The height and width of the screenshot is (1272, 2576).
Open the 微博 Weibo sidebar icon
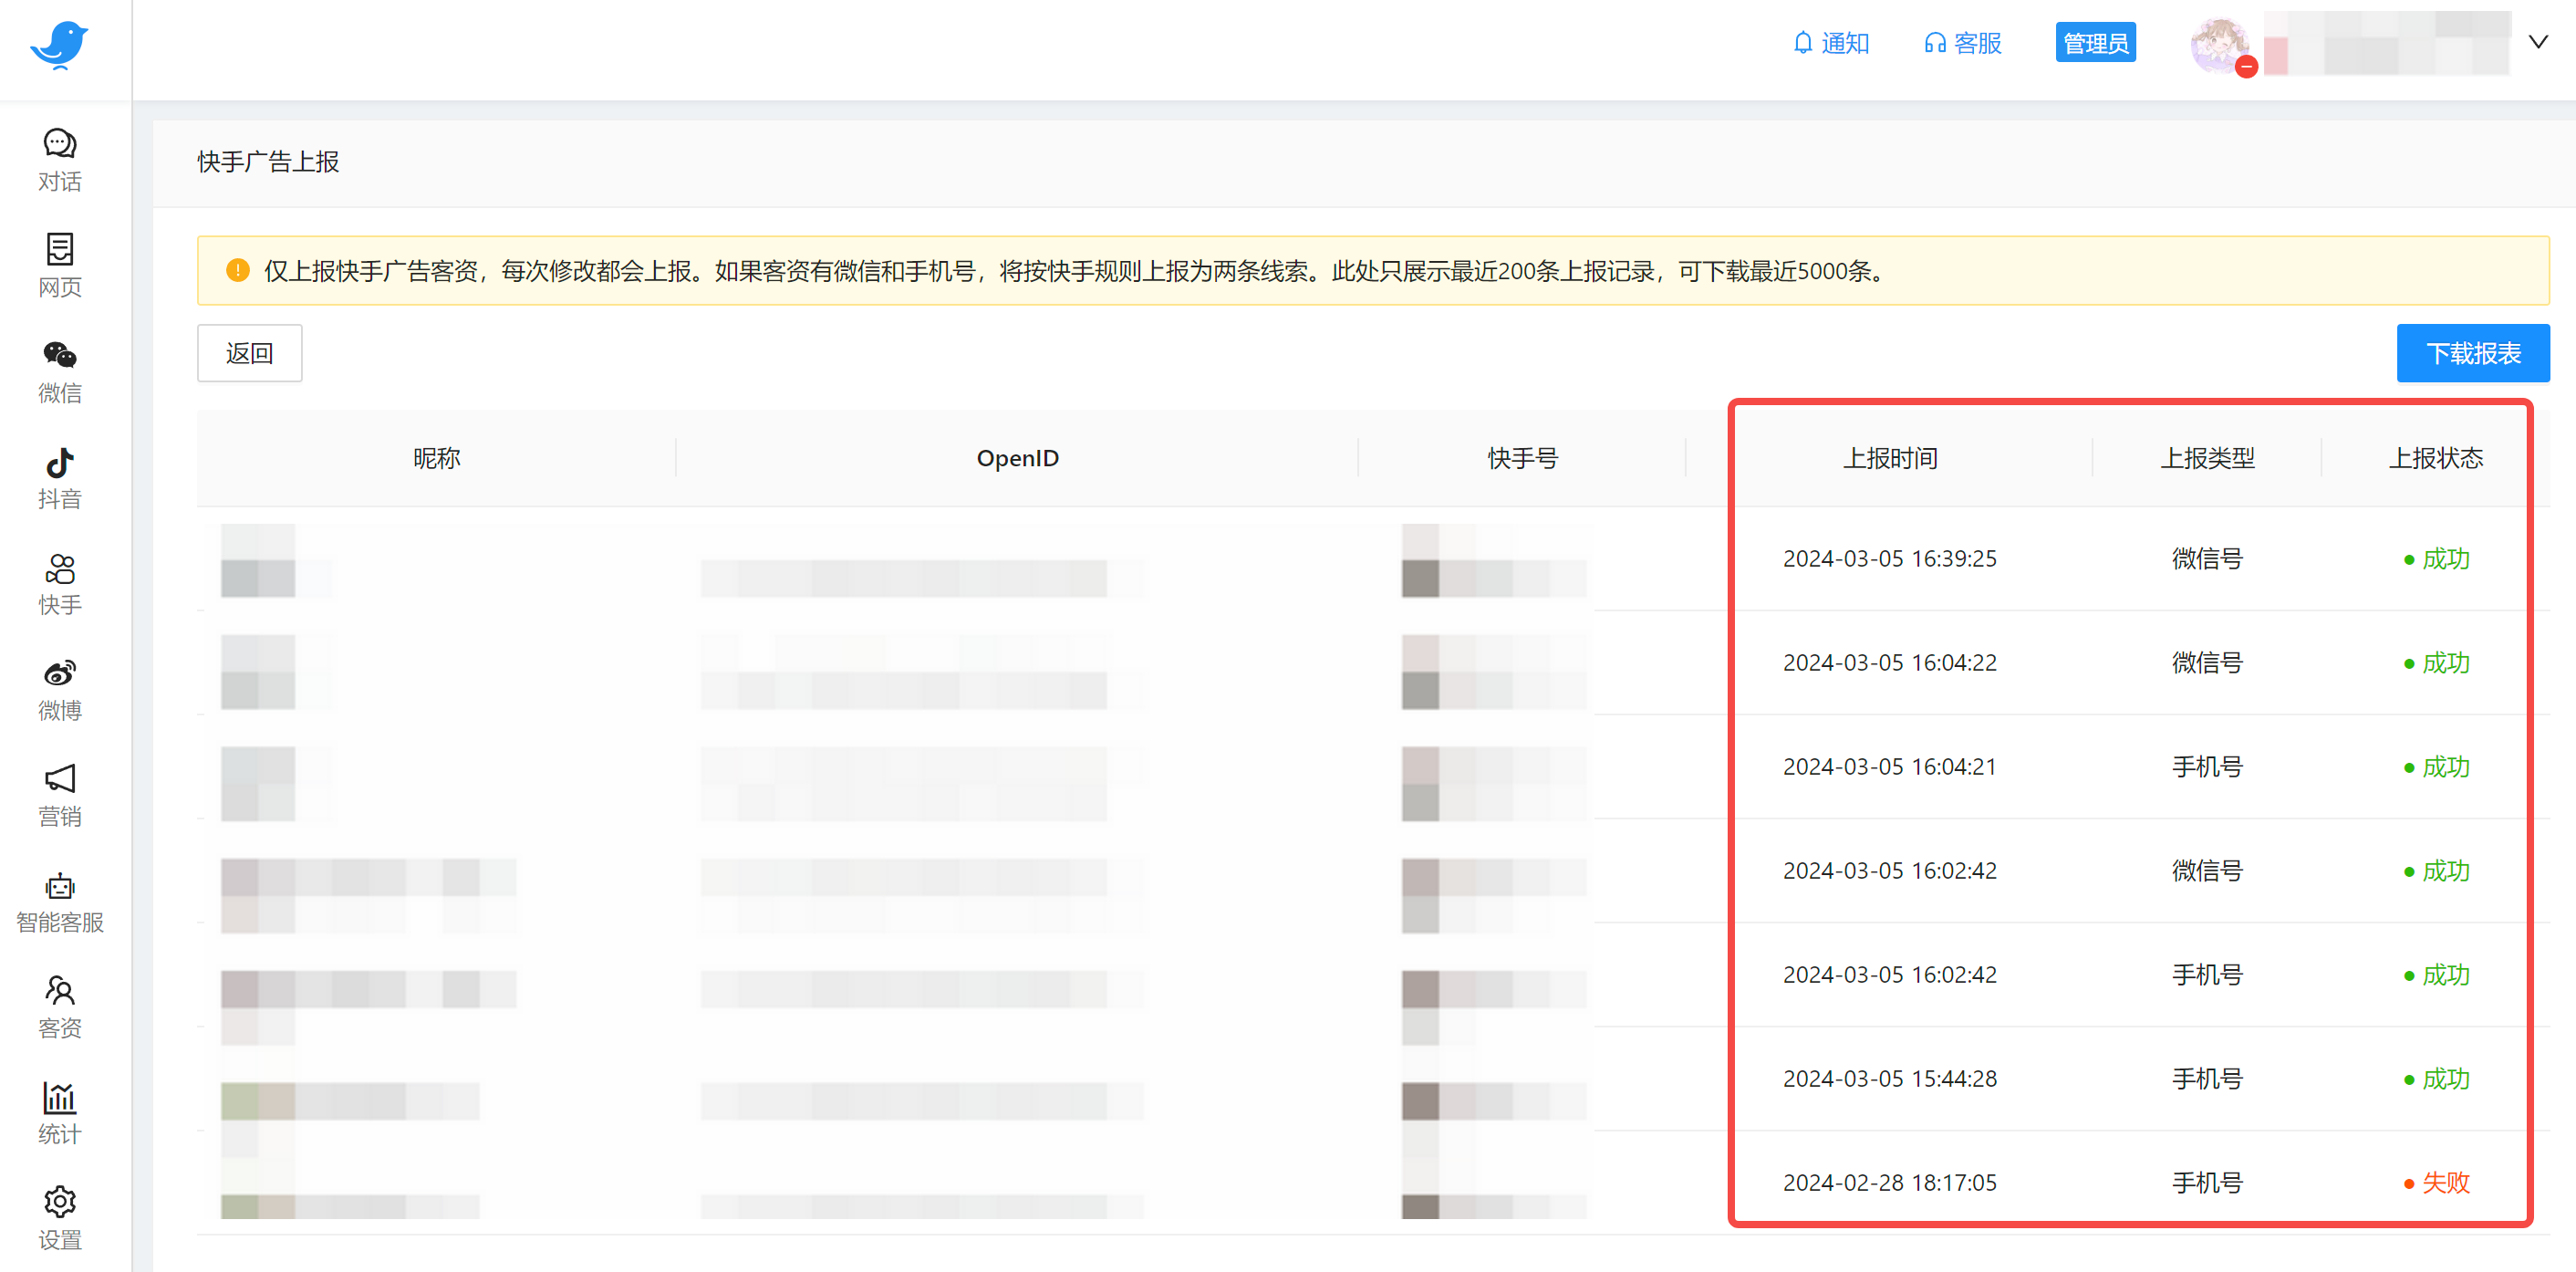[60, 689]
